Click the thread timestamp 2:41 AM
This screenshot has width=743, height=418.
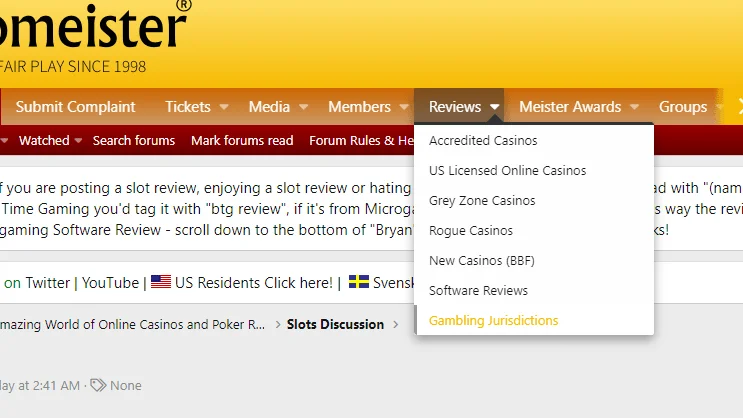point(40,385)
